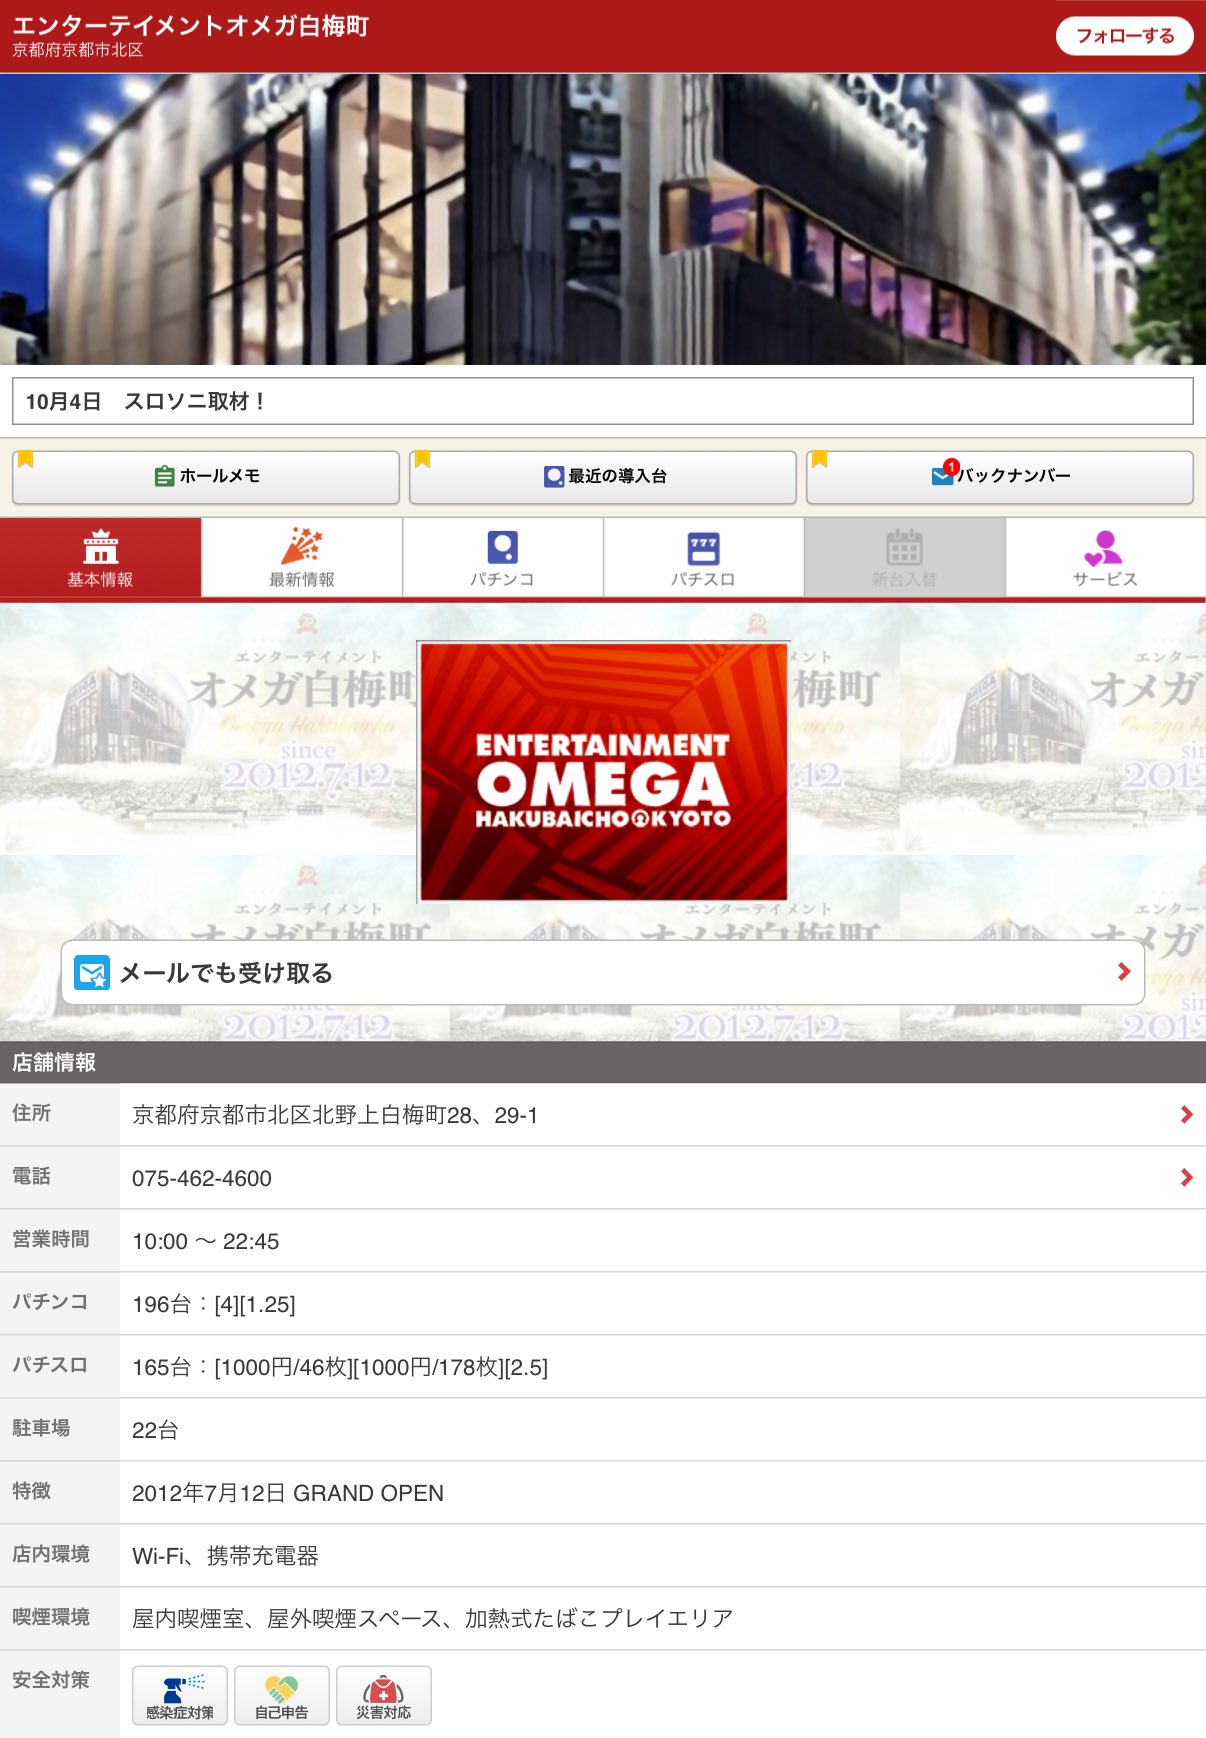The image size is (1206, 1738).
Task: Click the storefront header photo
Action: pos(603,219)
